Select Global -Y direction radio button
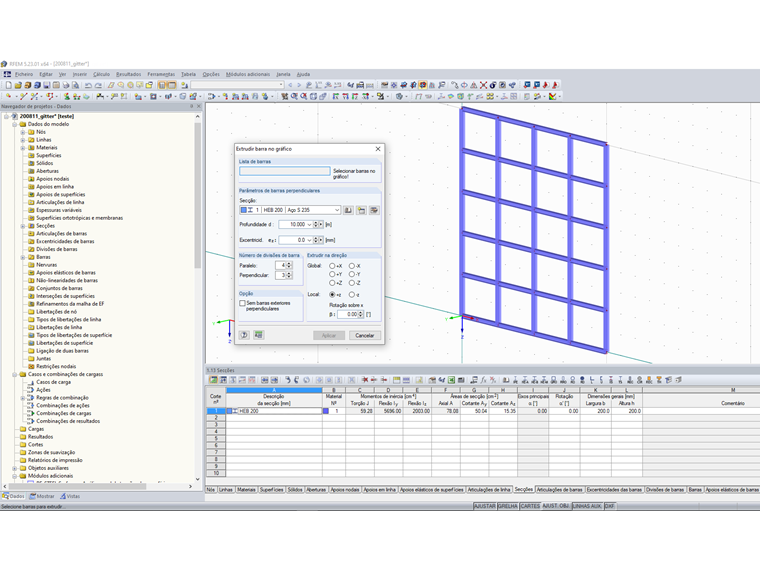 coord(352,274)
